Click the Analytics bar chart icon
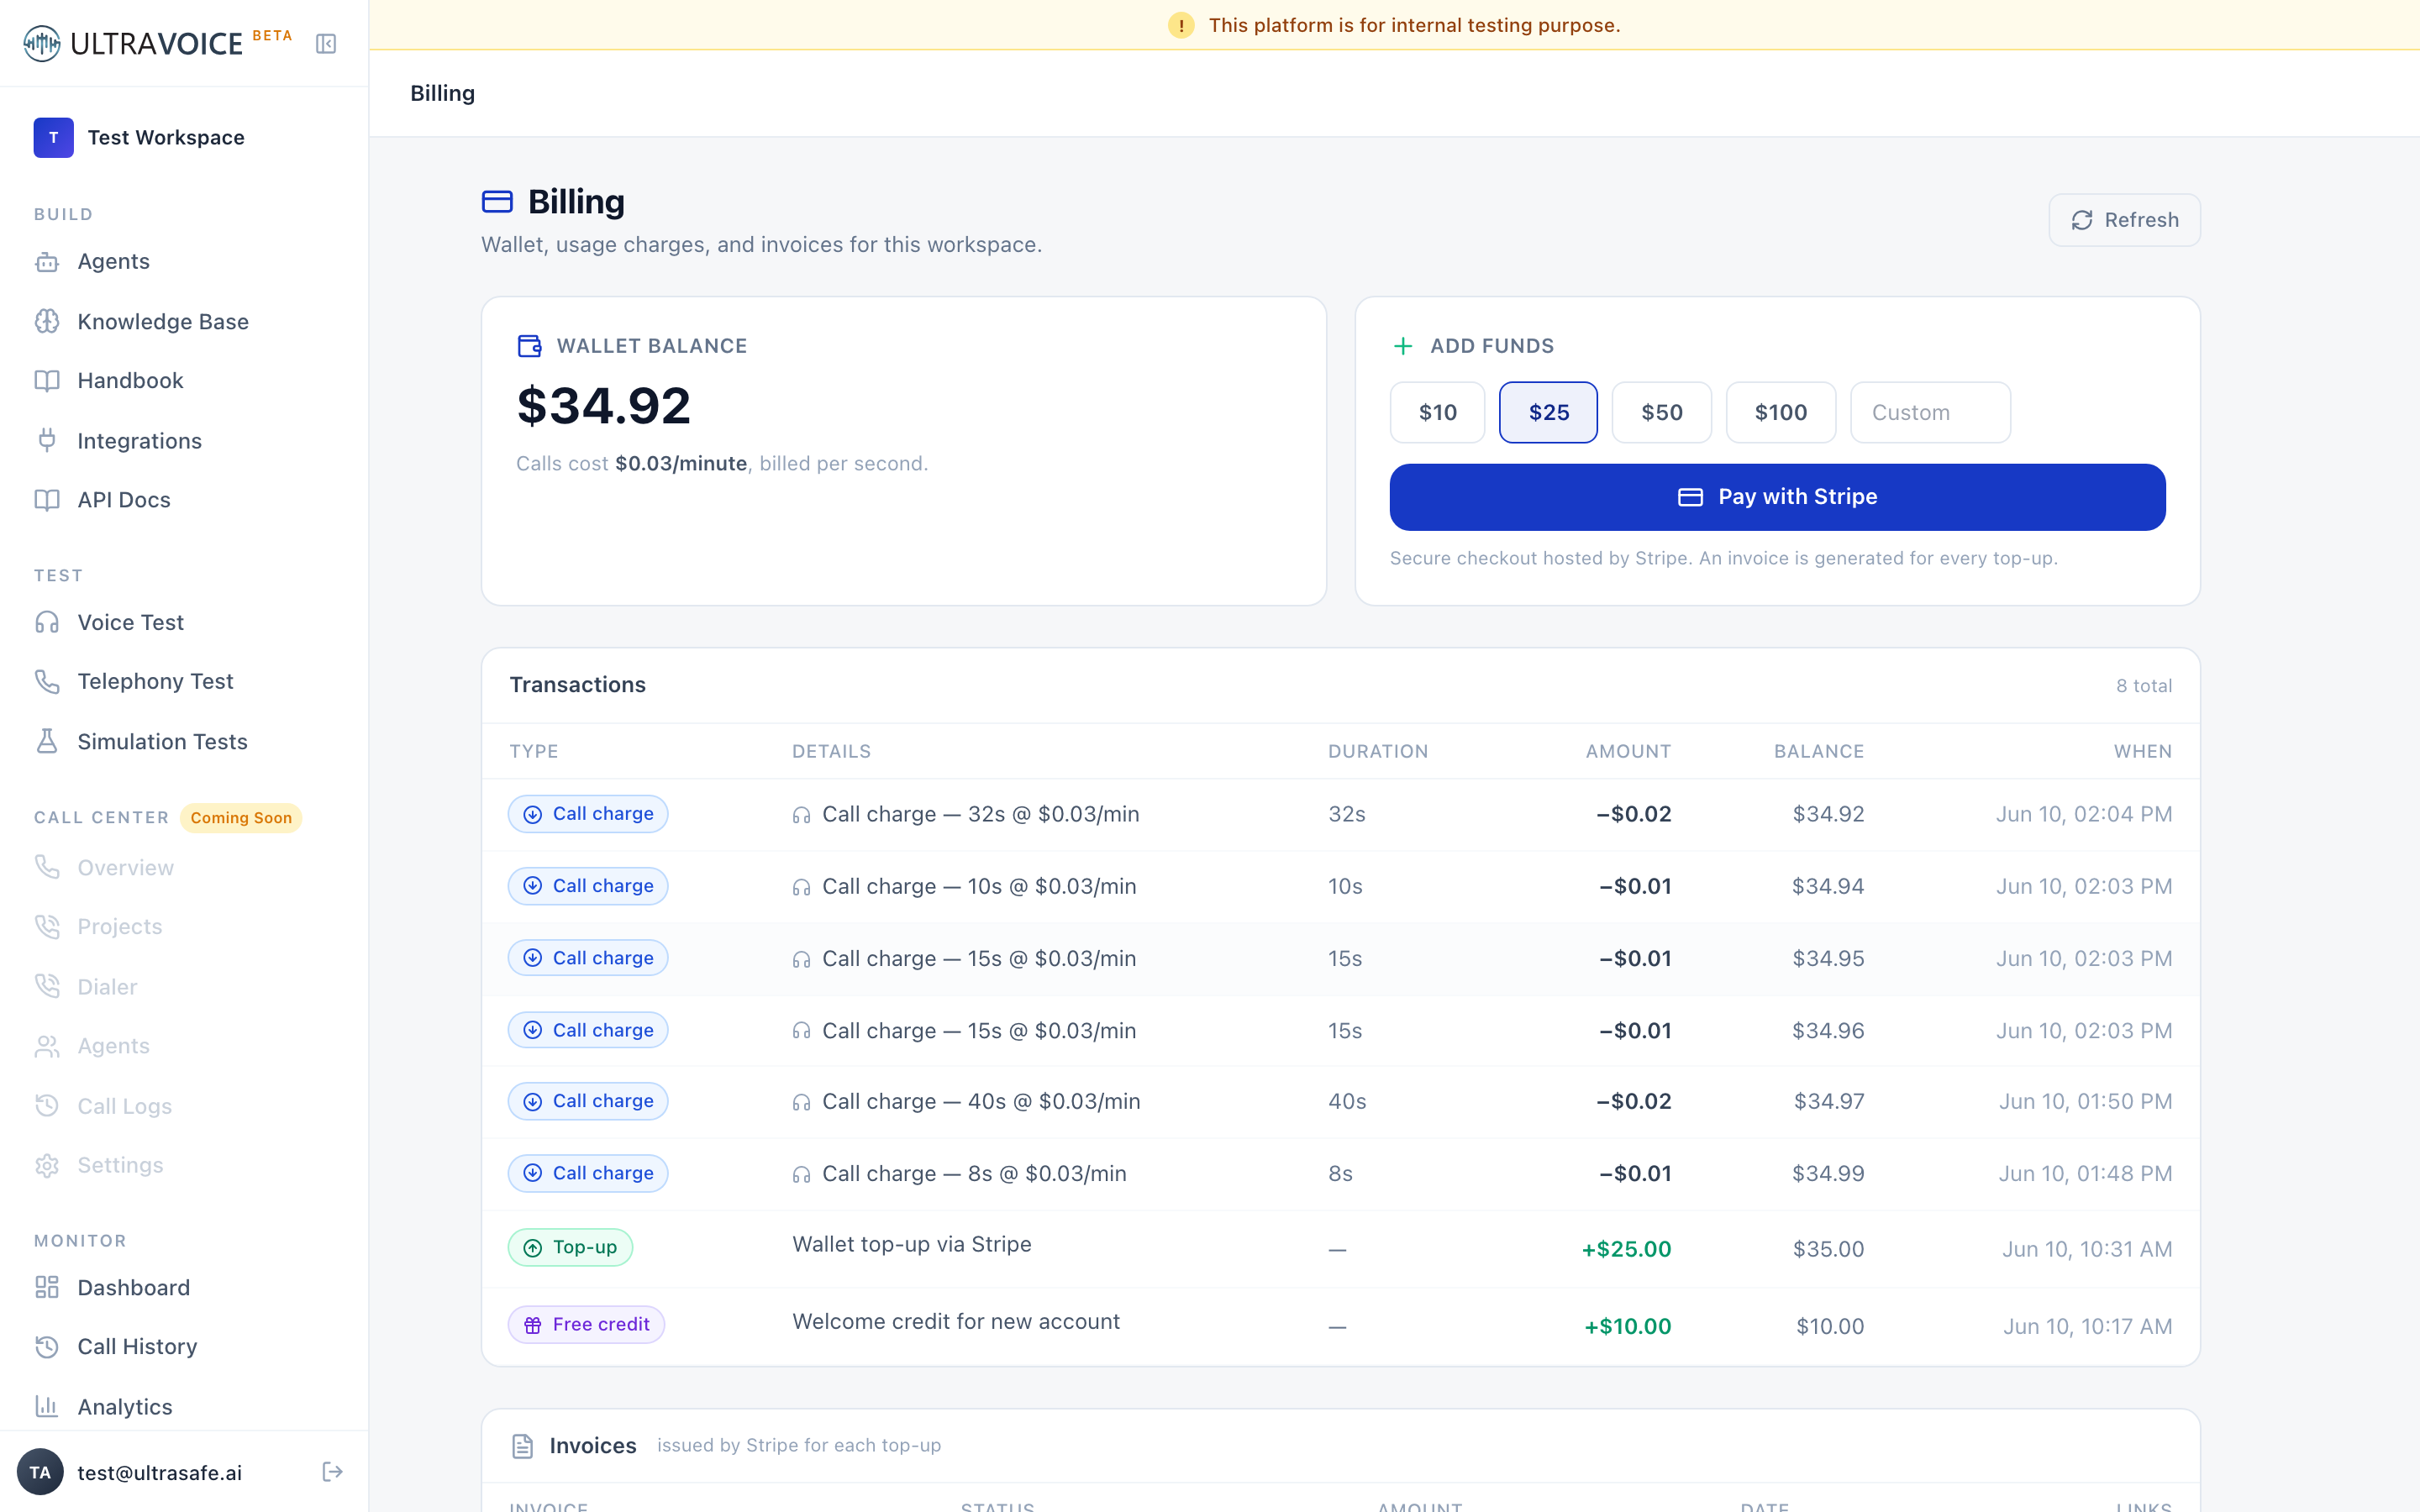 click(x=47, y=1406)
